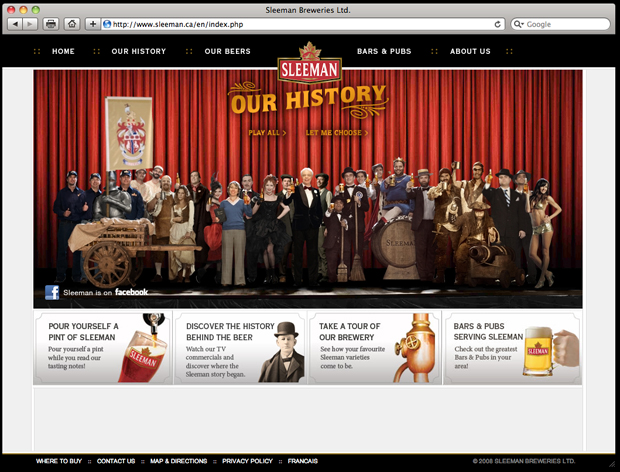Open the ABOUT US navigation item

click(470, 51)
